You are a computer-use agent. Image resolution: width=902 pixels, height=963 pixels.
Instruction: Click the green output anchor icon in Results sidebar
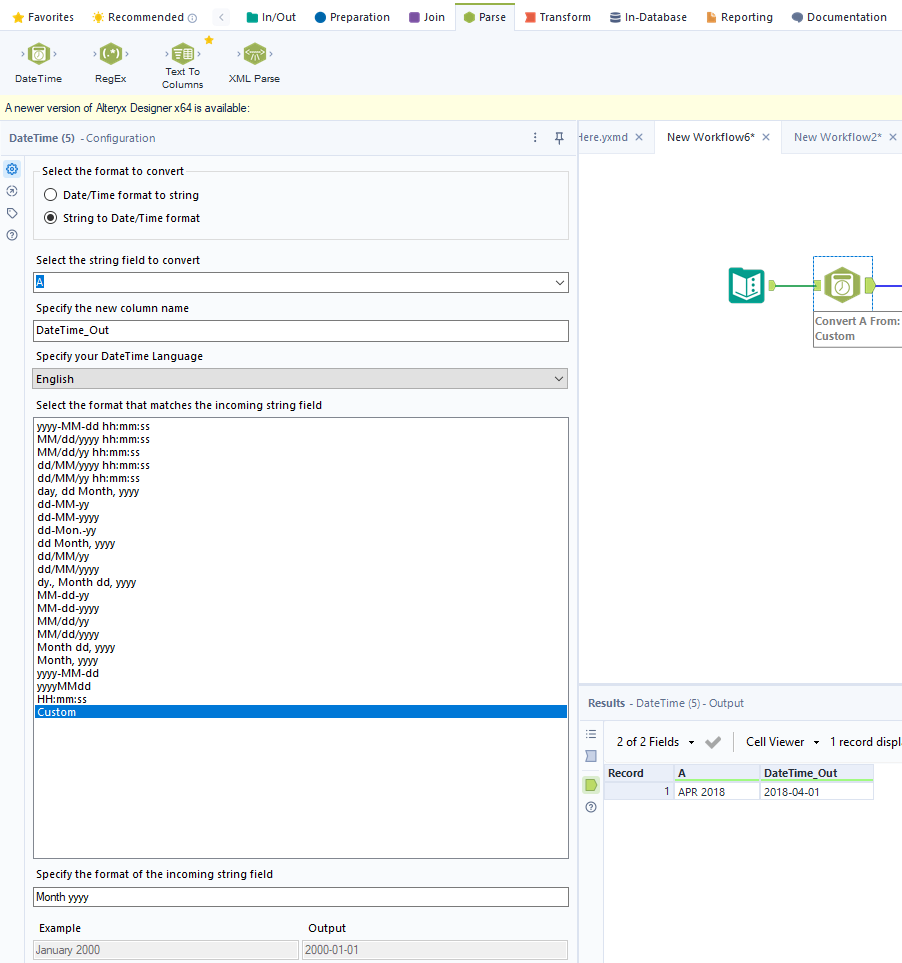coord(590,785)
